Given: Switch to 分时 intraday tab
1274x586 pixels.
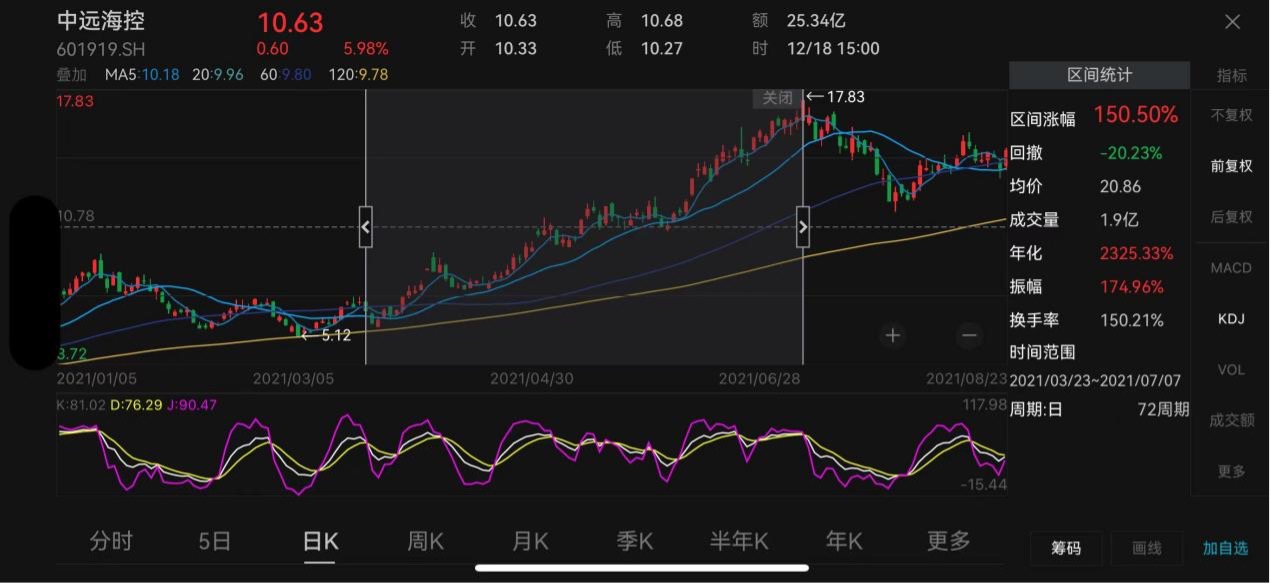Looking at the screenshot, I should pyautogui.click(x=111, y=541).
